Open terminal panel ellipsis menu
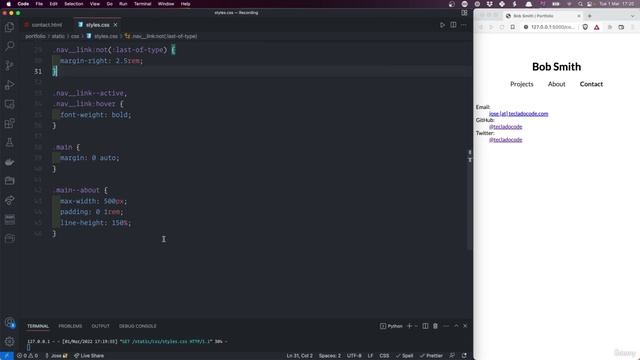Screen dimensions: 640x360 tap(446, 326)
